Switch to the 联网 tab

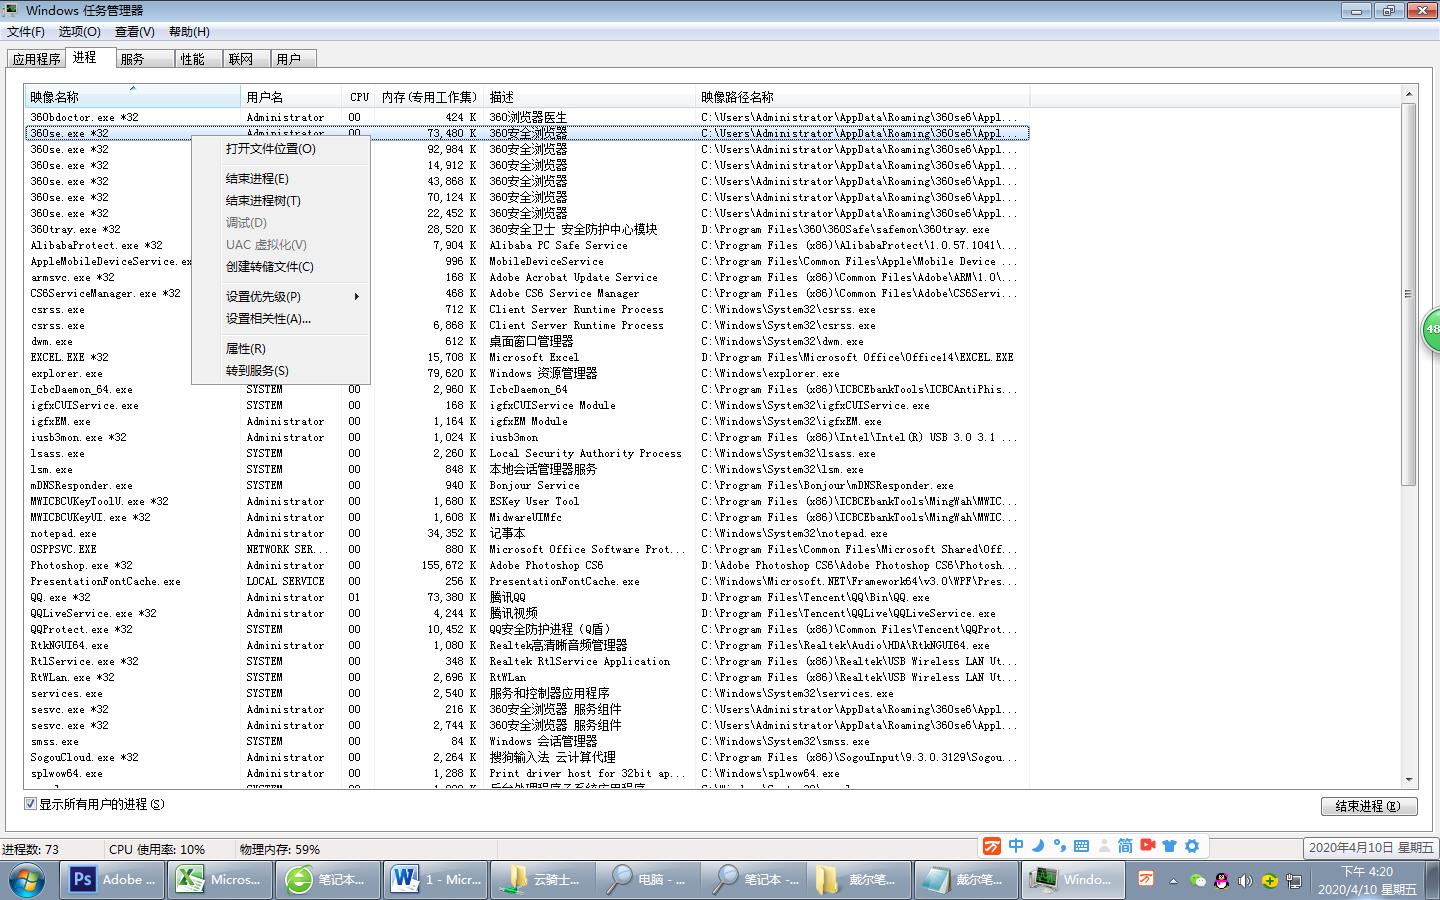coord(246,59)
